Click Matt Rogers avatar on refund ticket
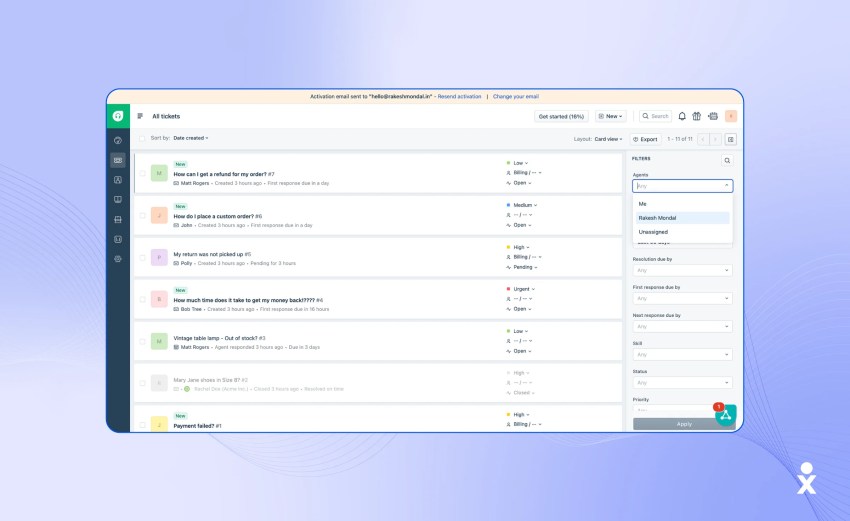Image resolution: width=850 pixels, height=521 pixels. click(x=159, y=173)
